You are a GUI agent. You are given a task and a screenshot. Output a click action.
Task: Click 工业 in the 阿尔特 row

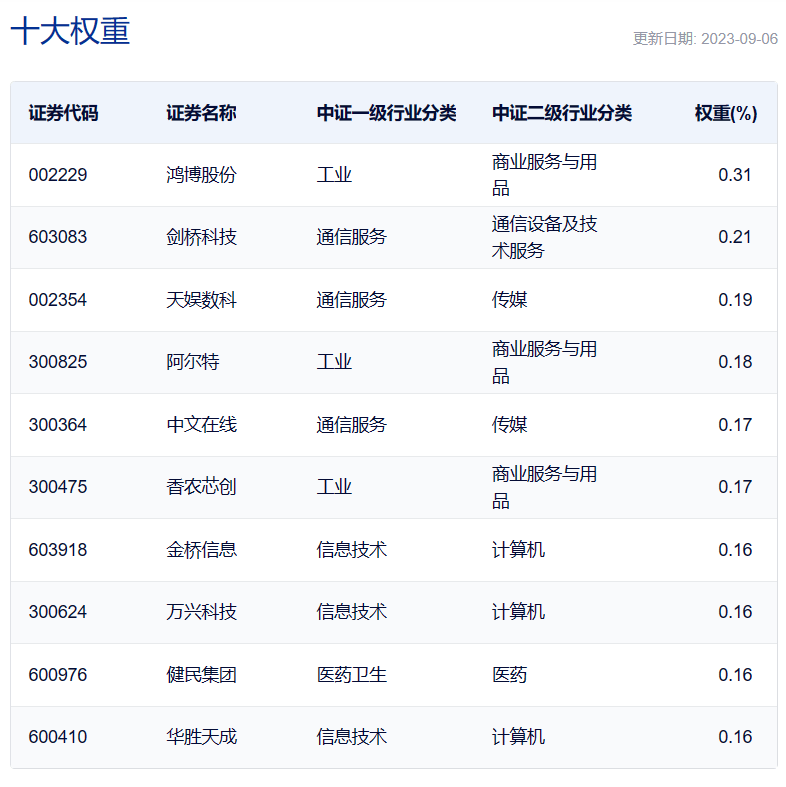[334, 362]
